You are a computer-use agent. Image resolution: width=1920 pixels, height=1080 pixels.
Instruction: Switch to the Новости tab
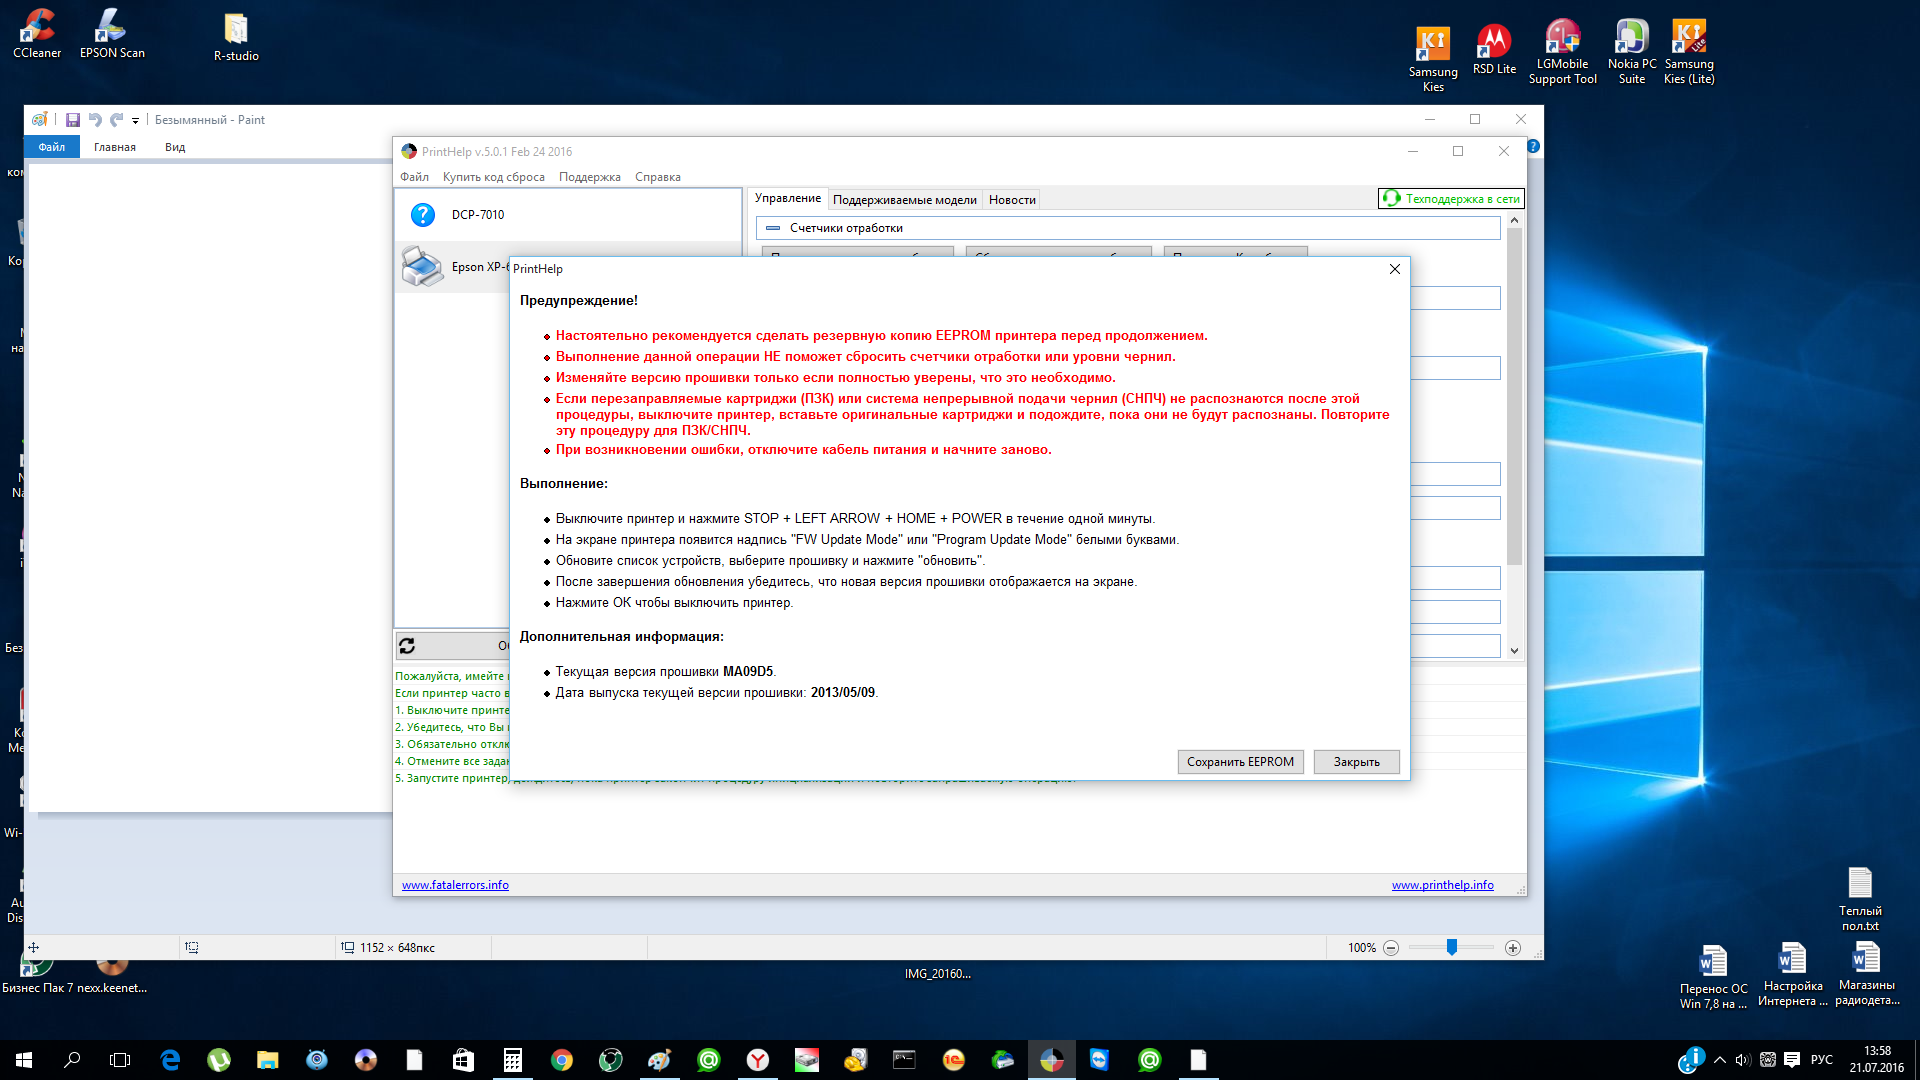tap(1012, 200)
